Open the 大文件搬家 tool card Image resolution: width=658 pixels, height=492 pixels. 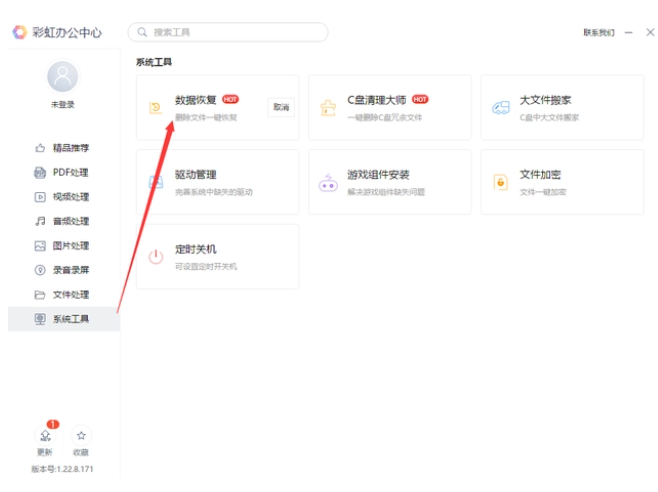[x=562, y=107]
